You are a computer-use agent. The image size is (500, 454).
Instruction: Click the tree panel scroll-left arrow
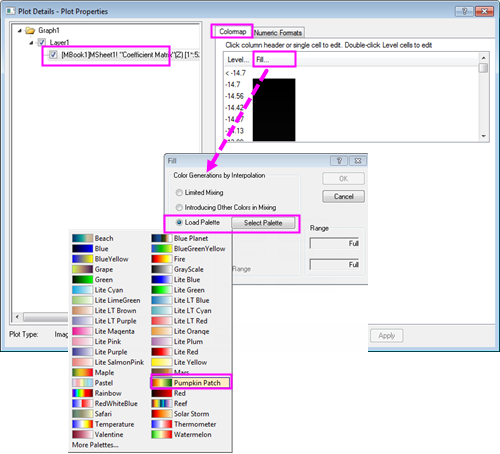click(17, 316)
